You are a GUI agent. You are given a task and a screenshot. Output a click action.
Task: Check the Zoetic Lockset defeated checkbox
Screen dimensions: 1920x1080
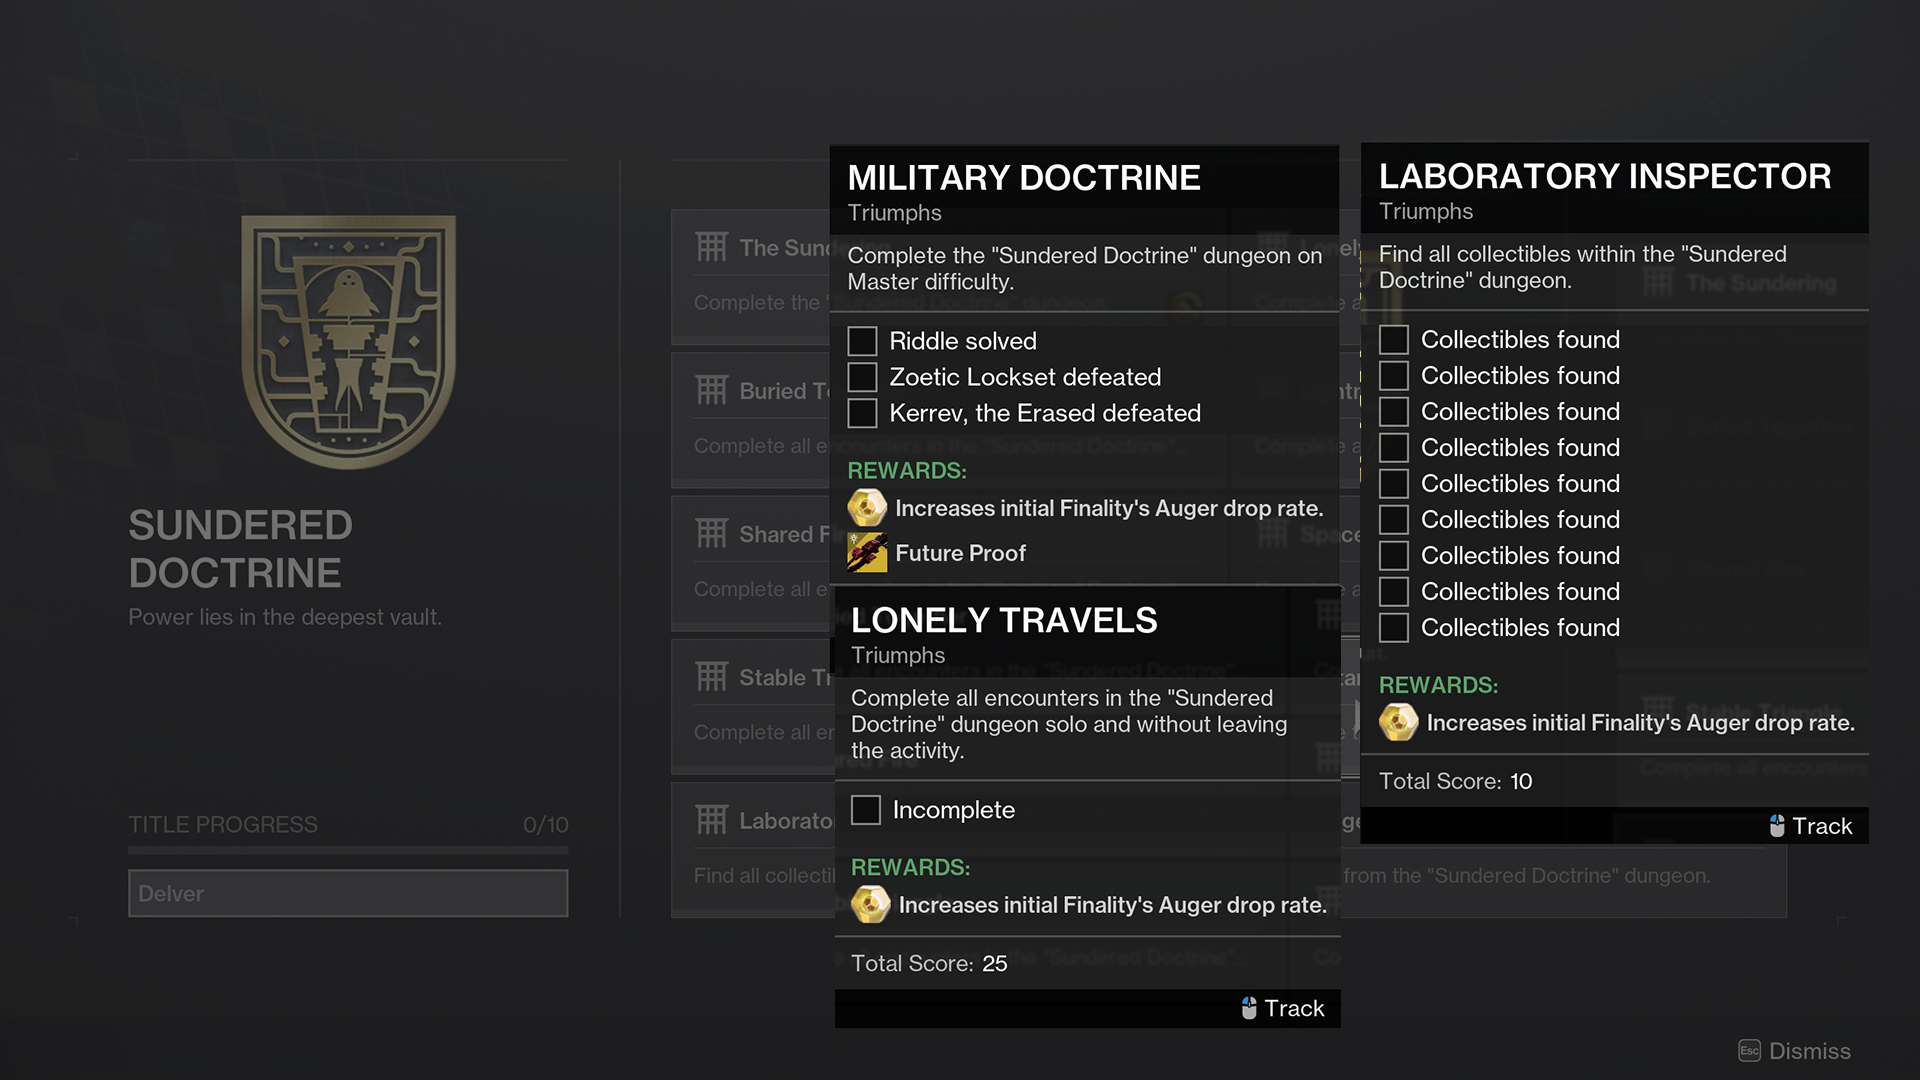click(x=862, y=377)
